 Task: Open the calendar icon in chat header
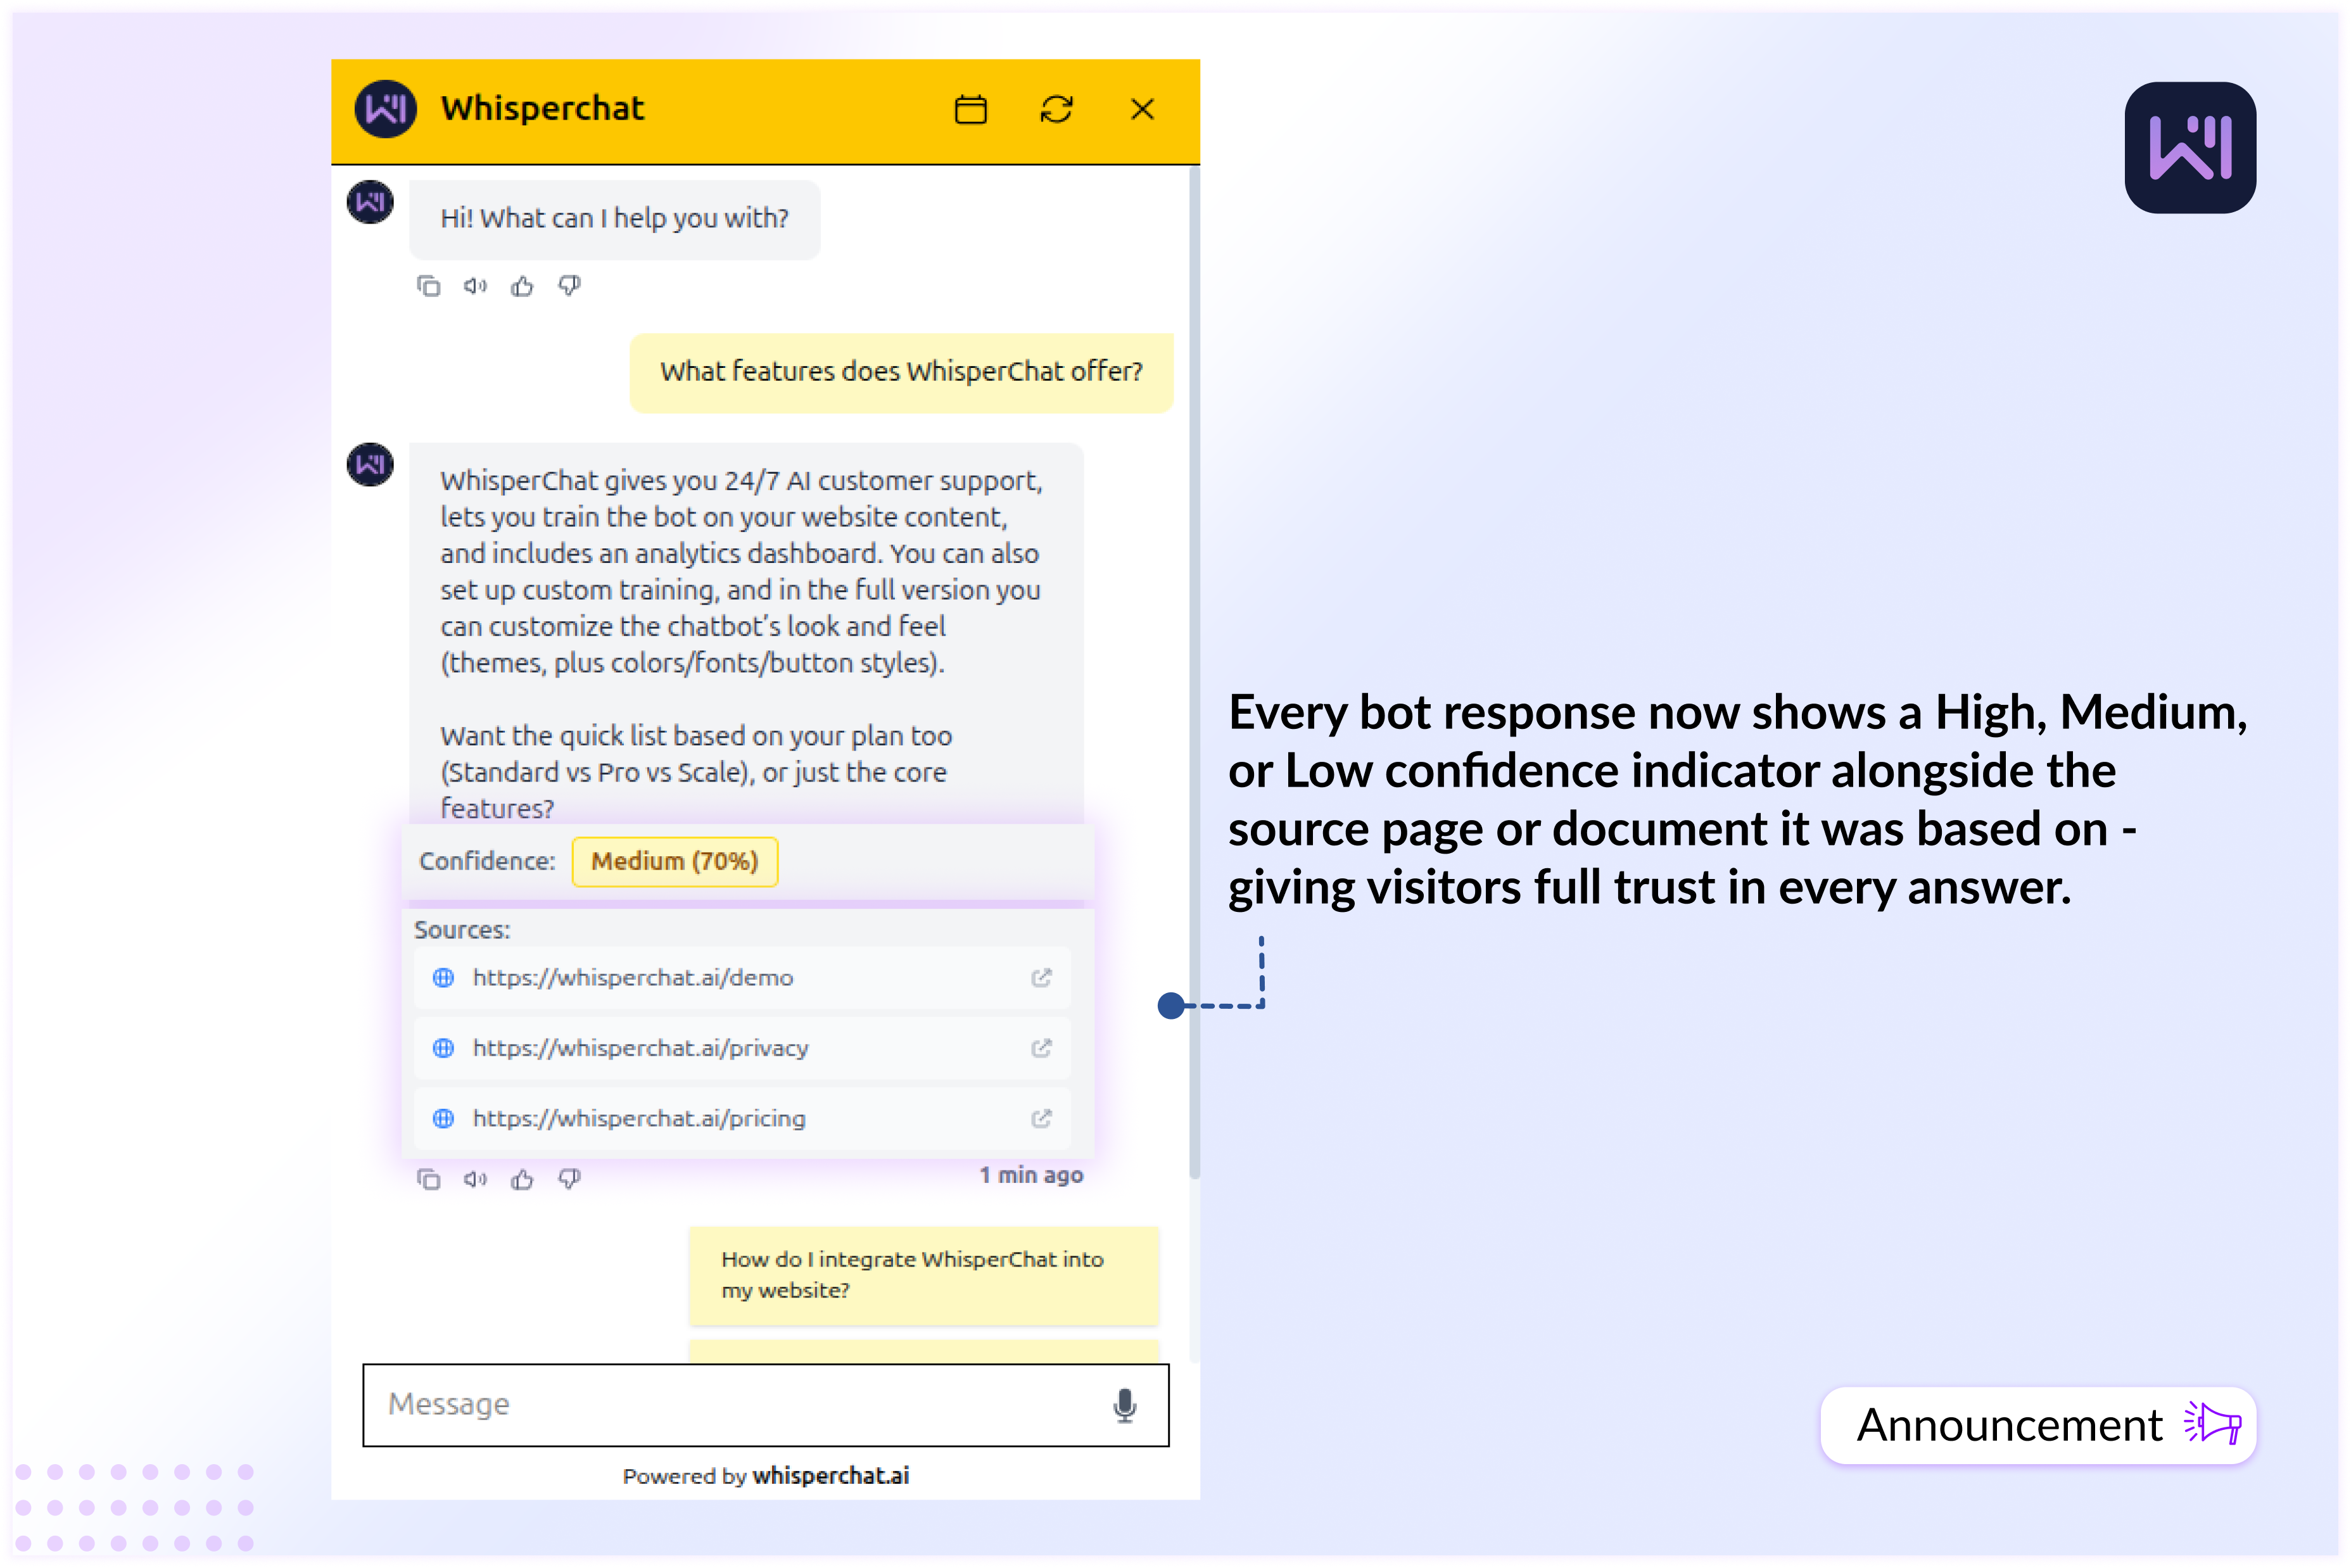pos(970,109)
